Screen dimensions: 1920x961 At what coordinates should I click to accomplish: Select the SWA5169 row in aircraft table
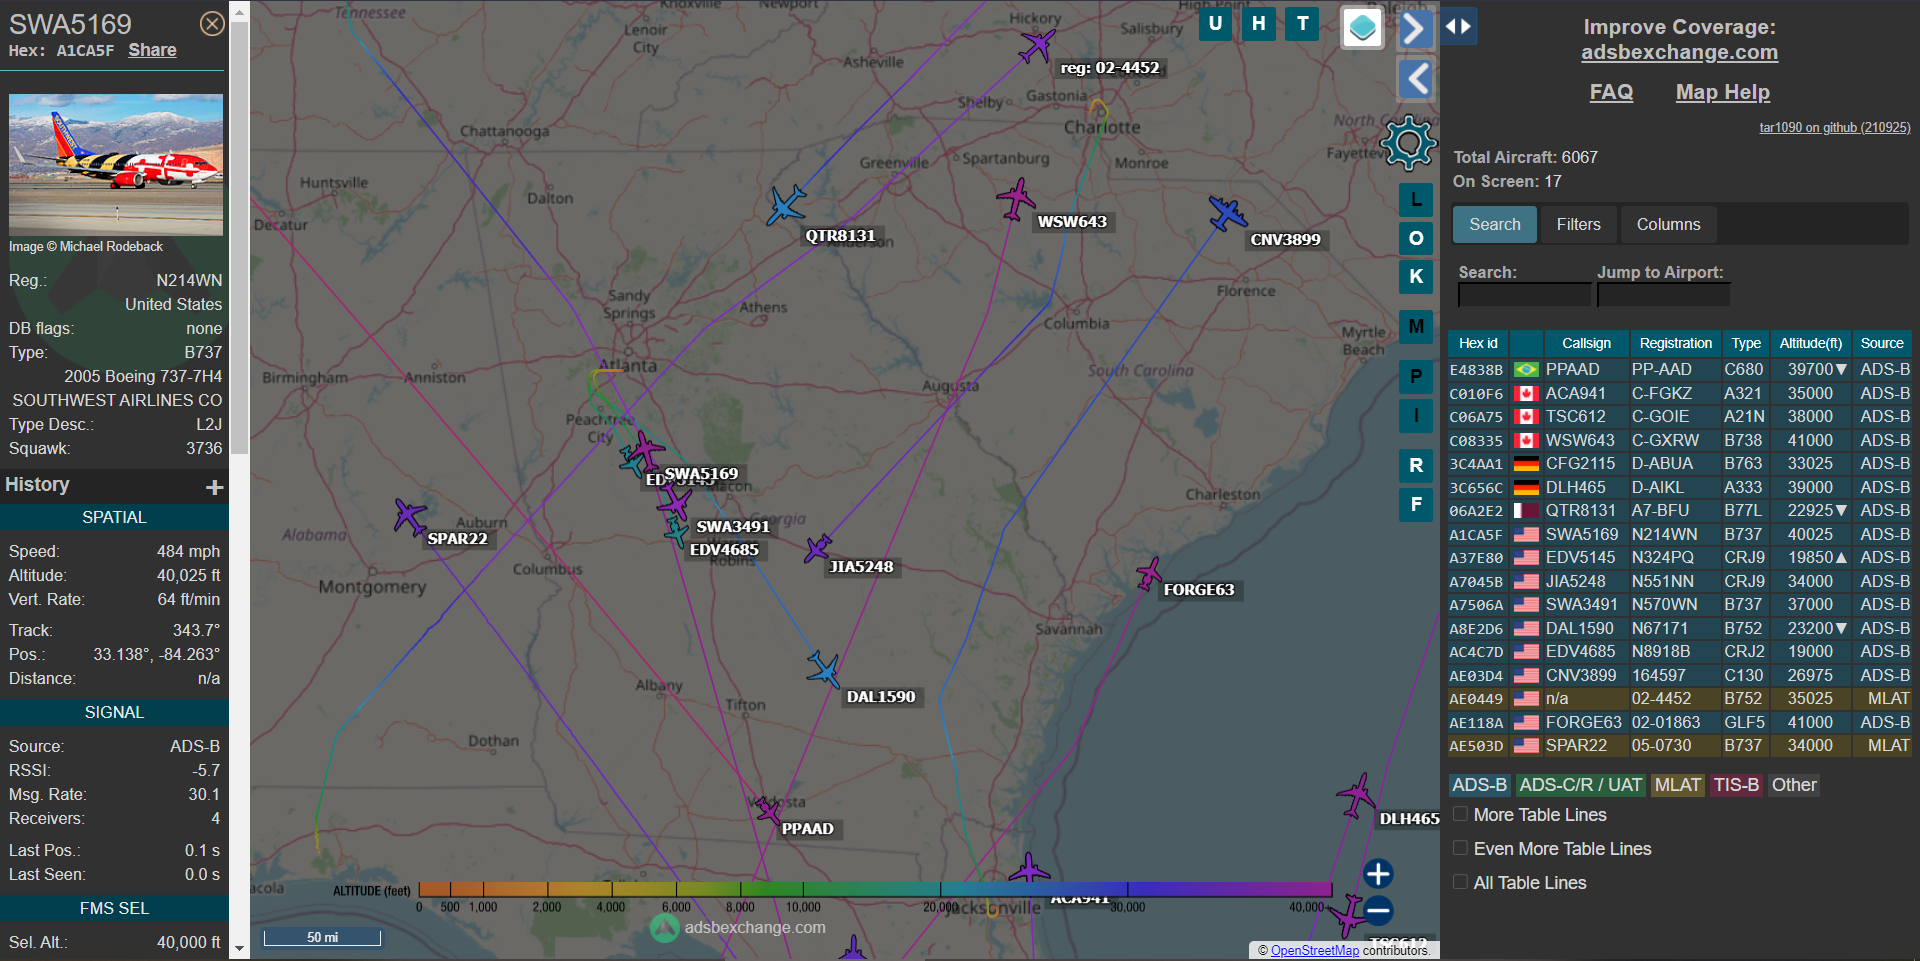pos(1679,534)
